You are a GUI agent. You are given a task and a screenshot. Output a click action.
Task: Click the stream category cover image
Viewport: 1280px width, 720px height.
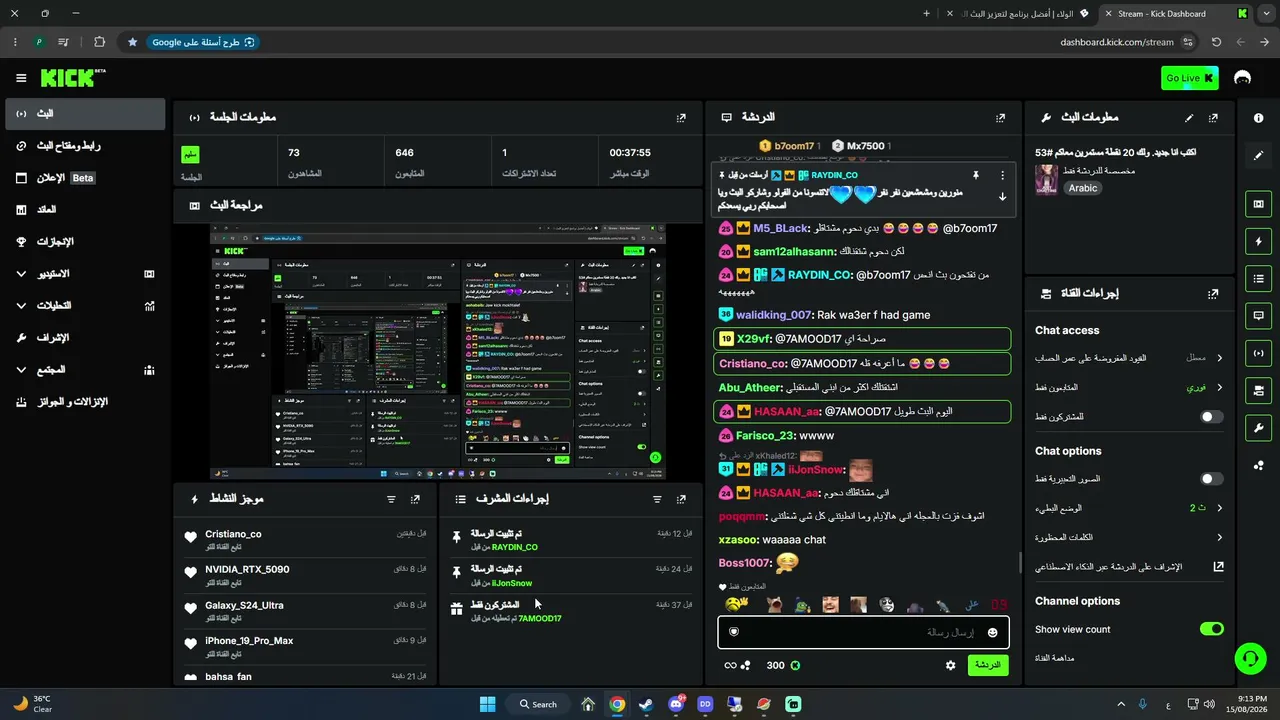[1046, 179]
